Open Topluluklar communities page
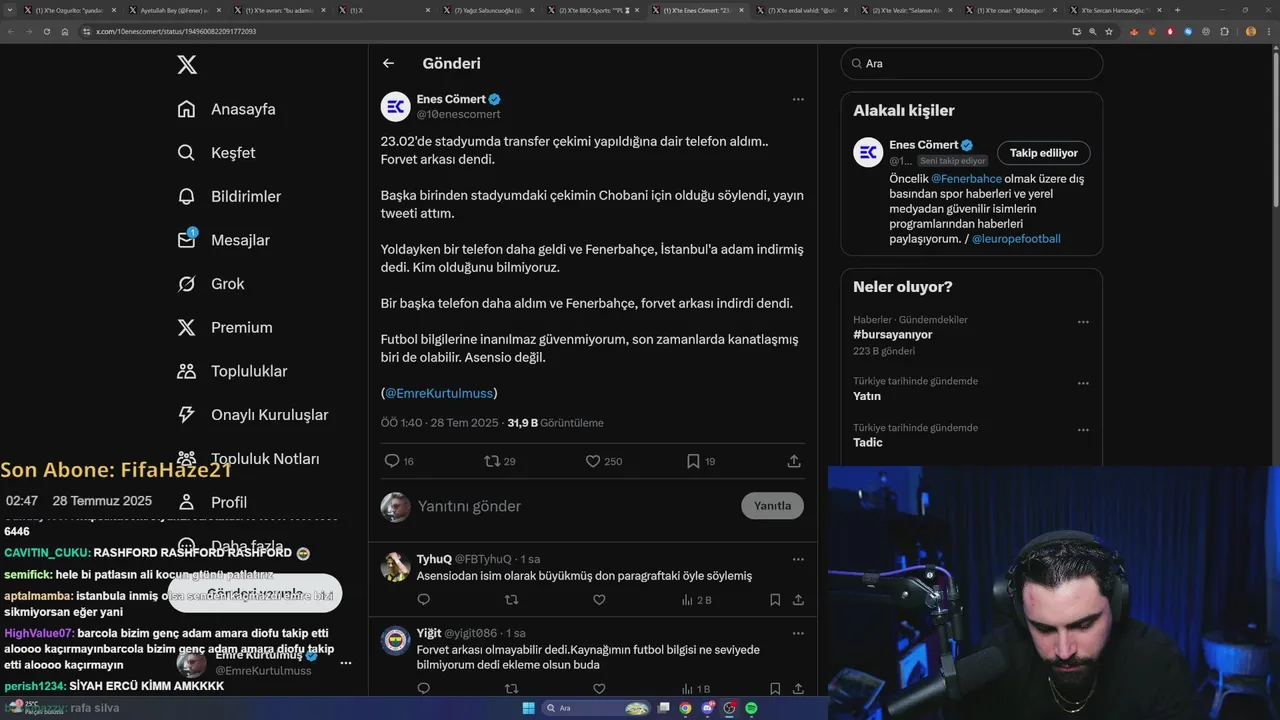 click(232, 371)
